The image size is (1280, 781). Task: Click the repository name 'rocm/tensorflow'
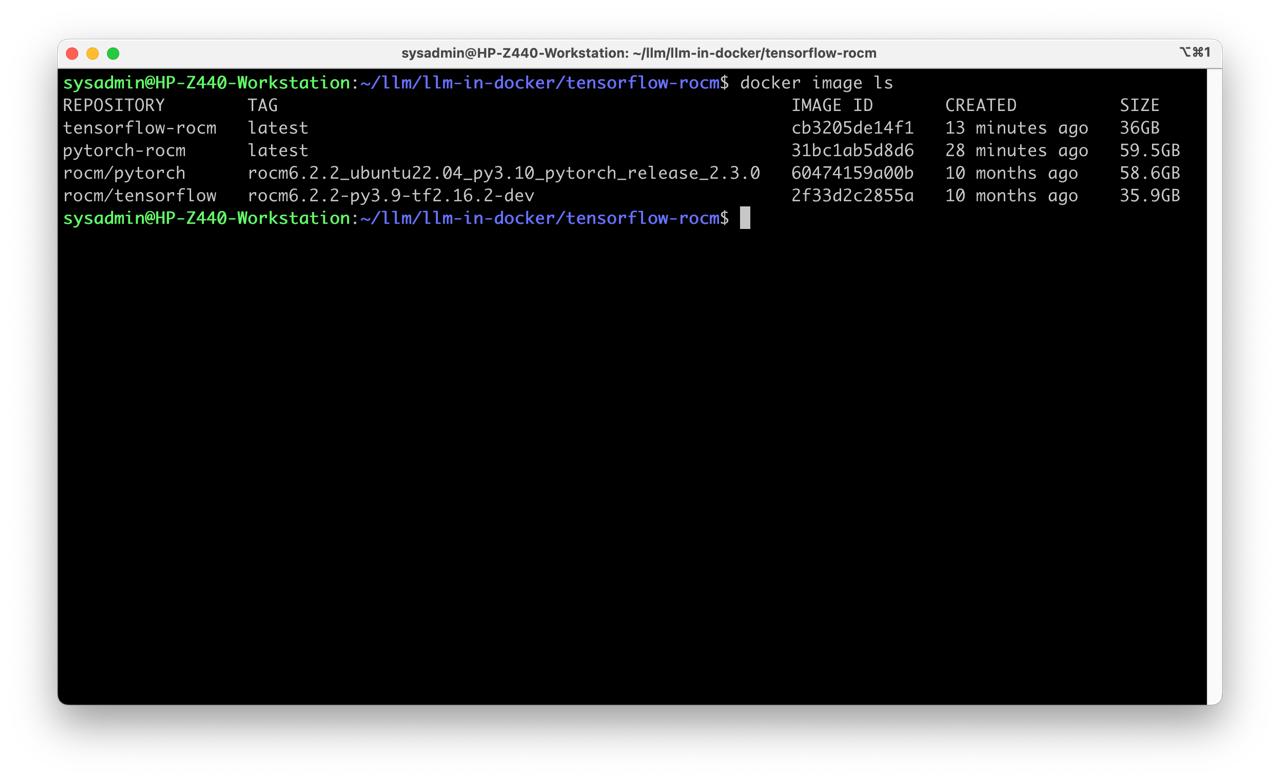[x=140, y=195]
